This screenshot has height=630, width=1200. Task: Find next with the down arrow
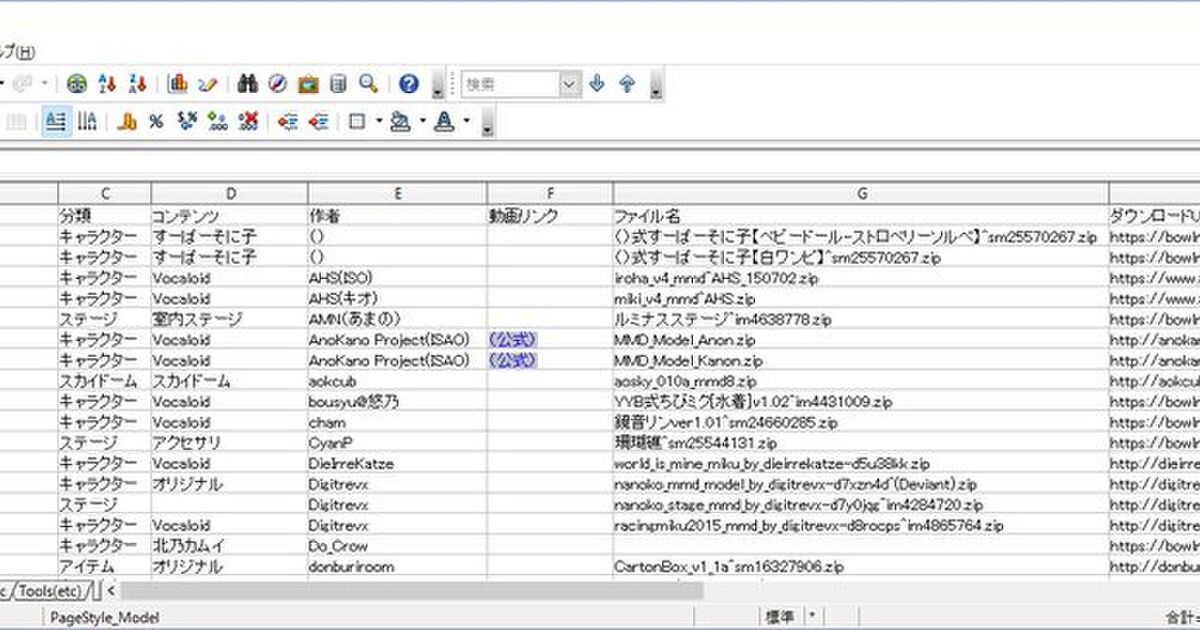(x=597, y=84)
